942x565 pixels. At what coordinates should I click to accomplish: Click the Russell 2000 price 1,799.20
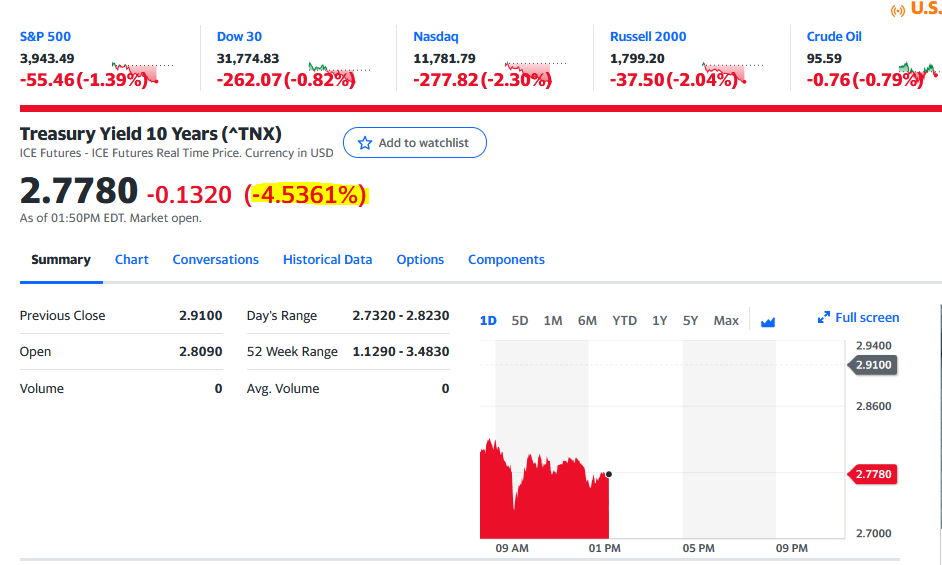637,58
